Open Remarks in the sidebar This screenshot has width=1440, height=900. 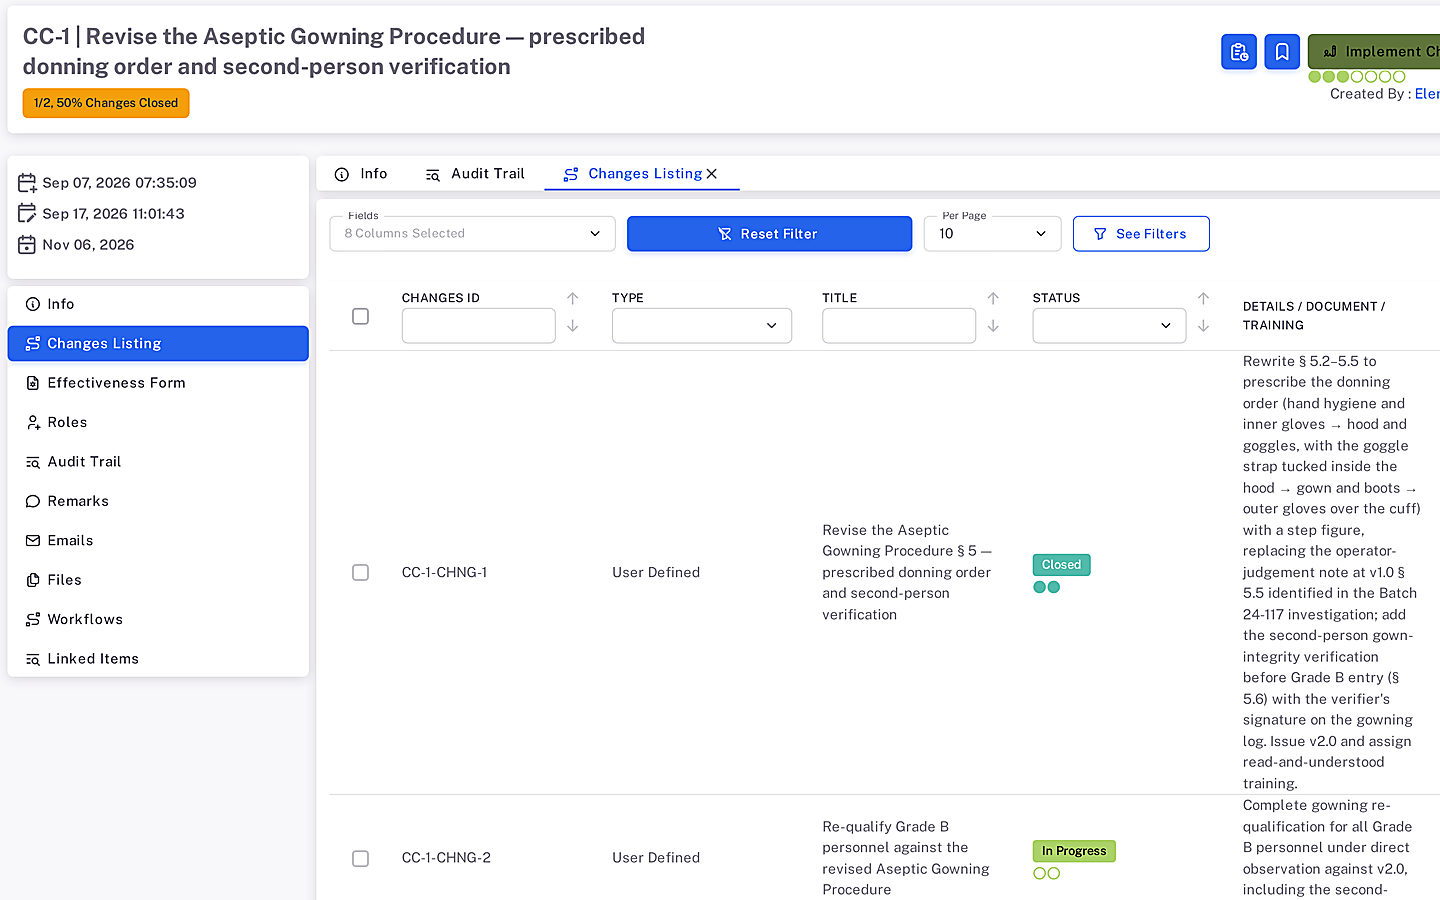tap(158, 501)
